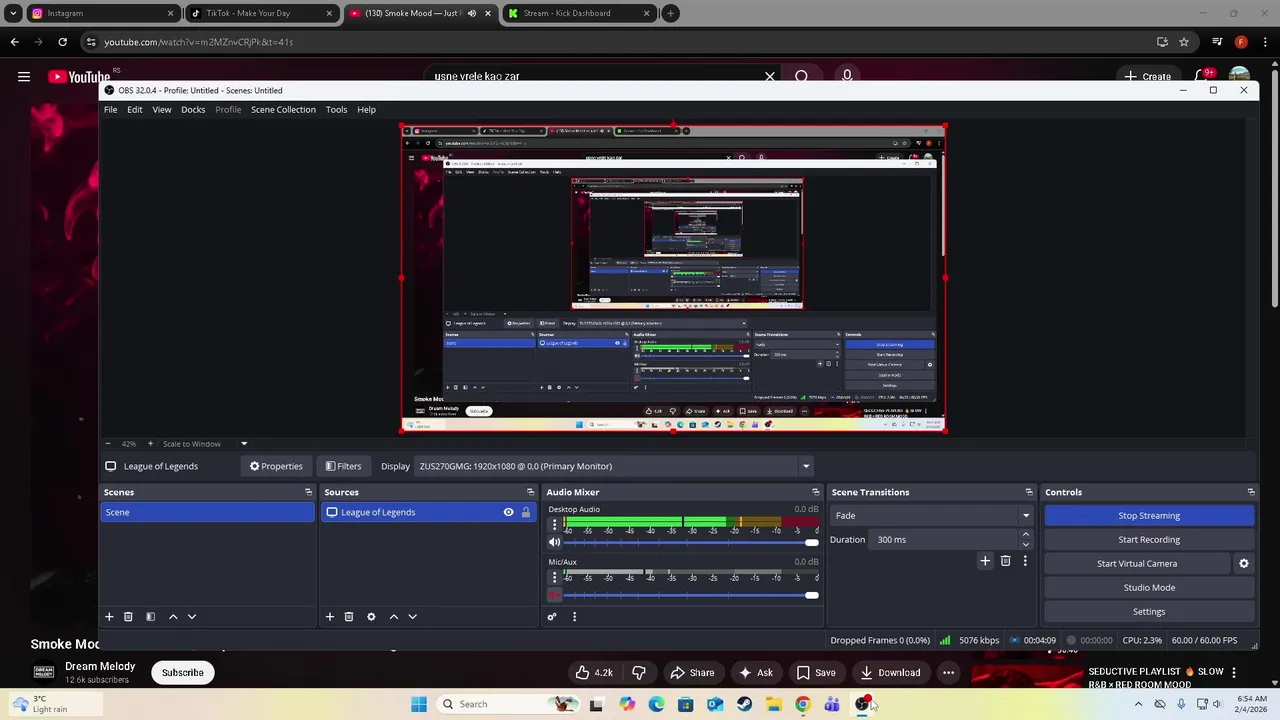
Task: Bookmark page star in Chrome address bar
Action: pos(1184,42)
